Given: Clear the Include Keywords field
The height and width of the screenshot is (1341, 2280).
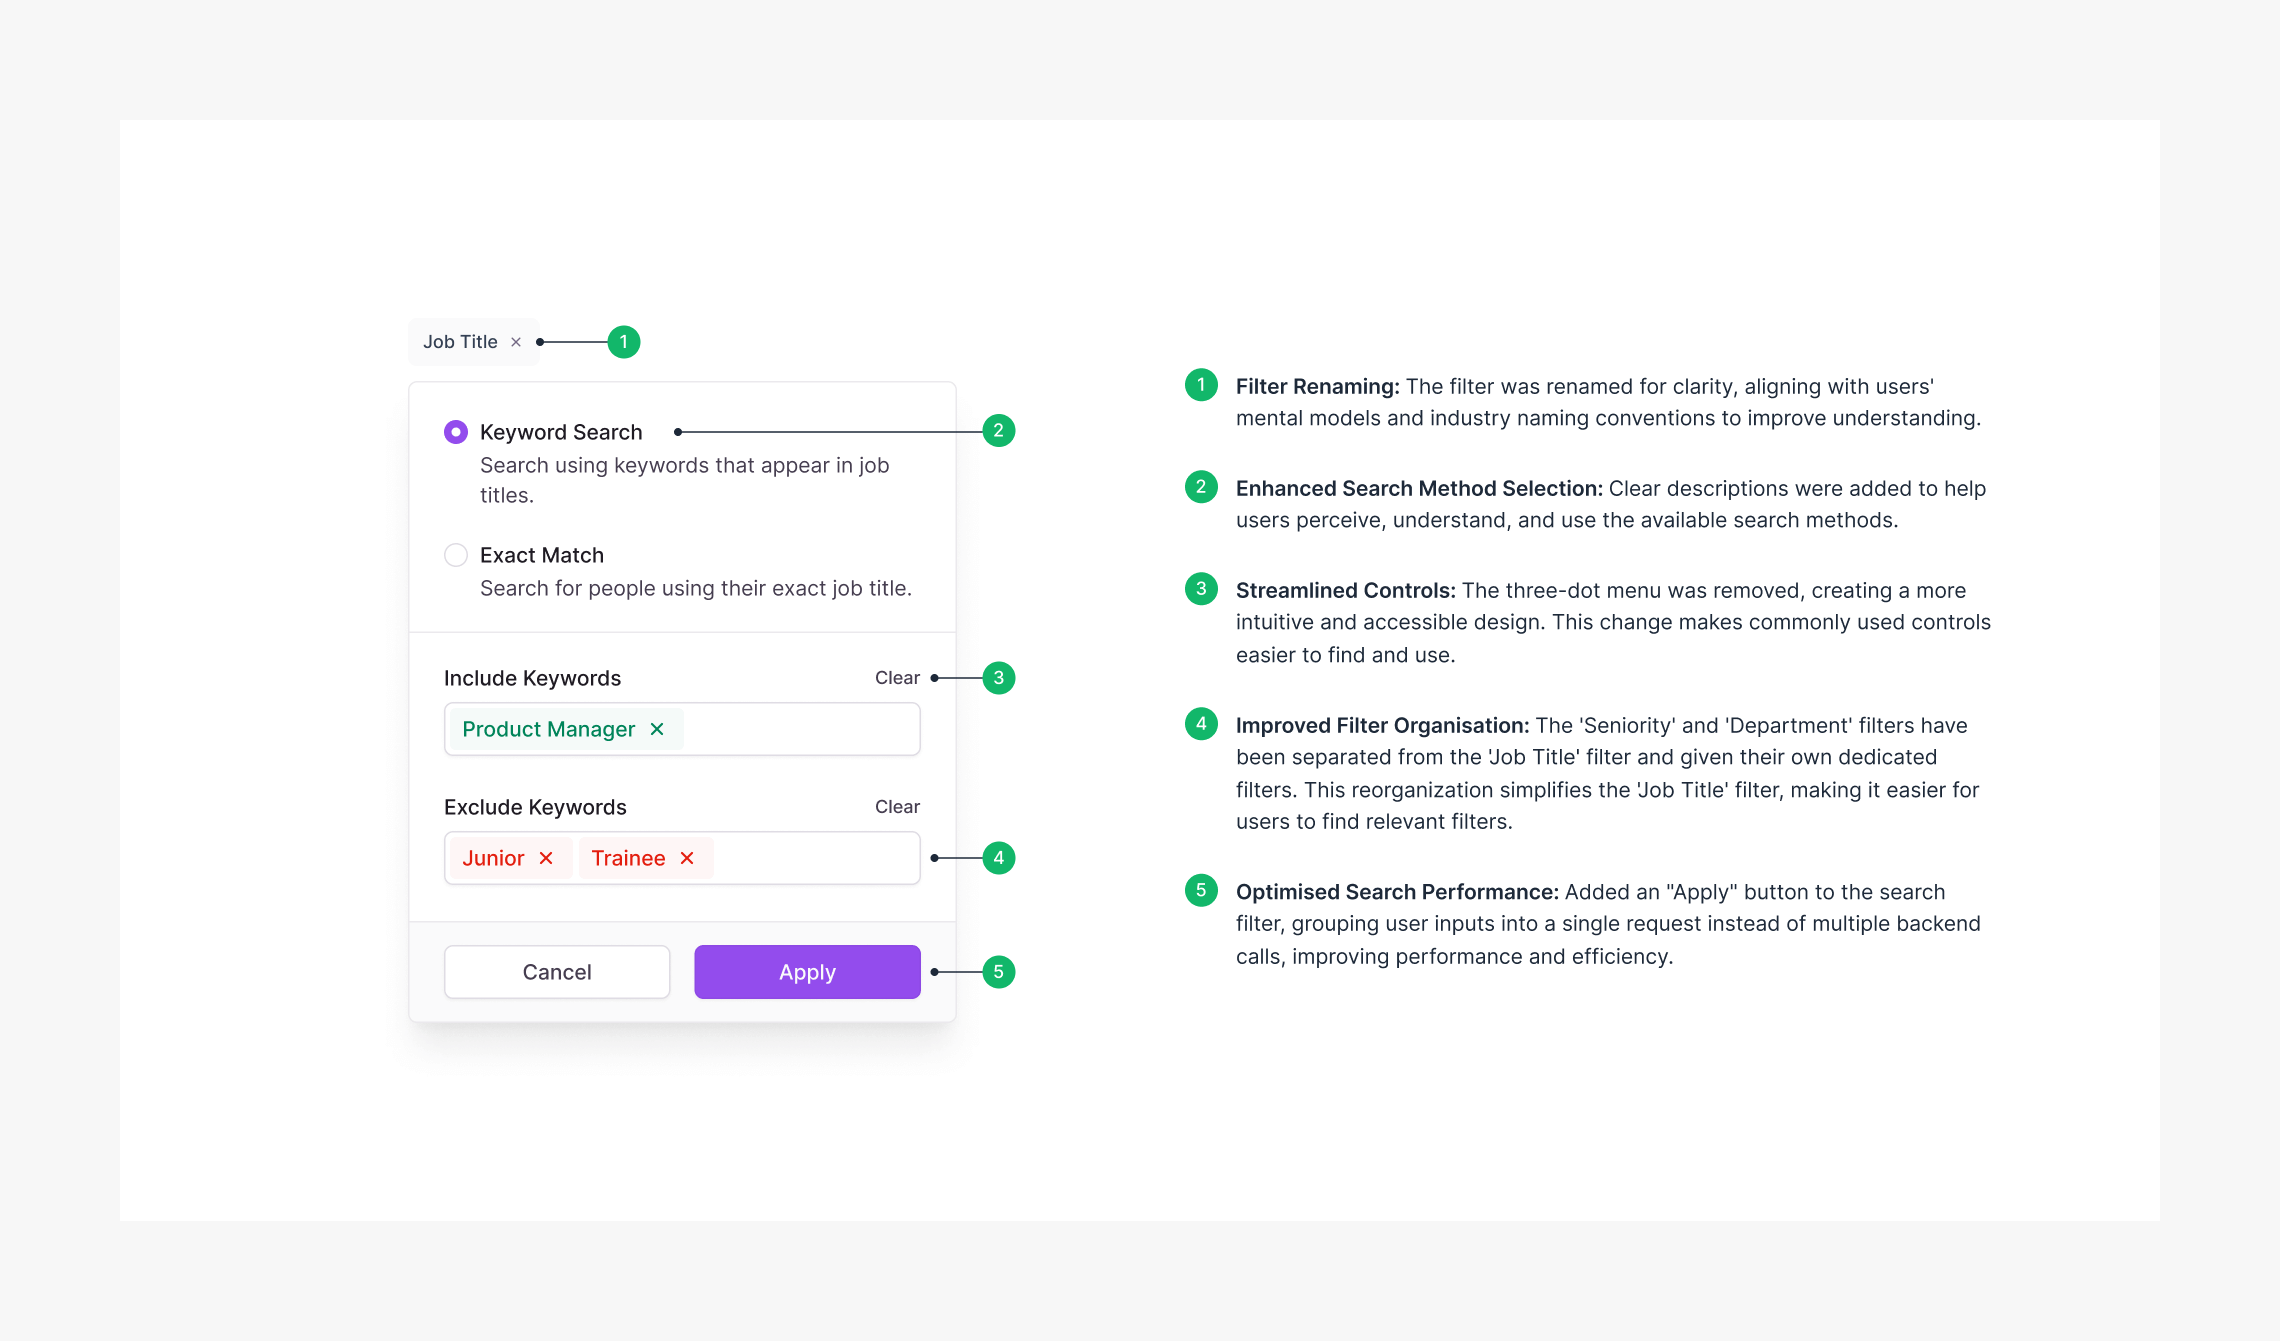Looking at the screenshot, I should (897, 678).
